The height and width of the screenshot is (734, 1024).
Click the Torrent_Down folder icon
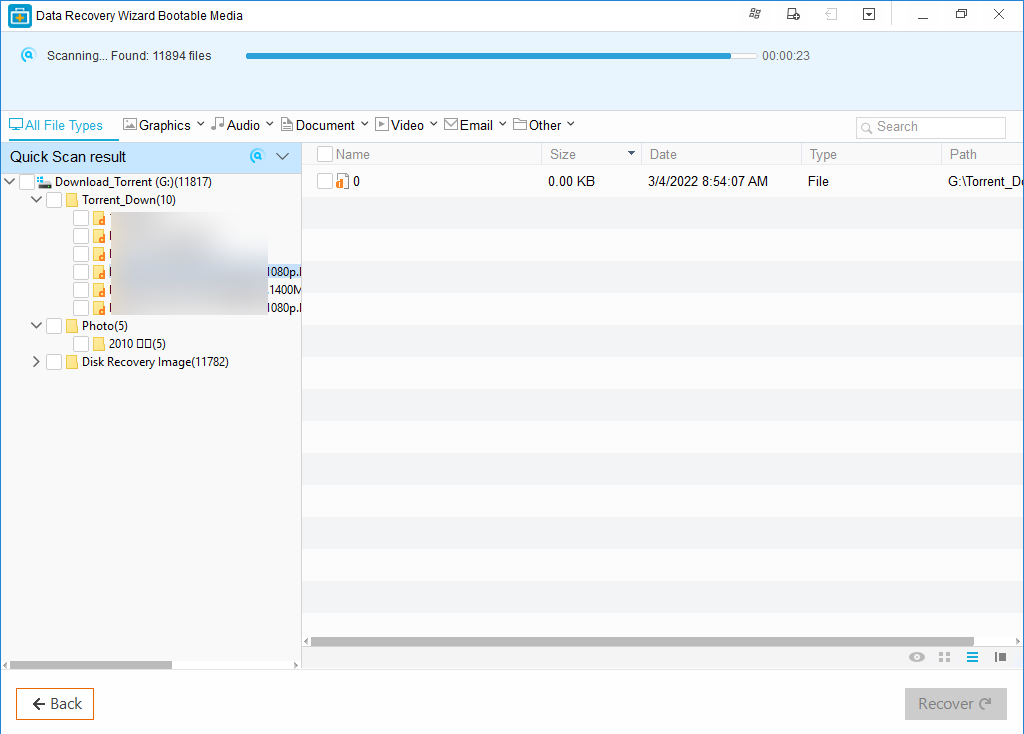[x=72, y=200]
